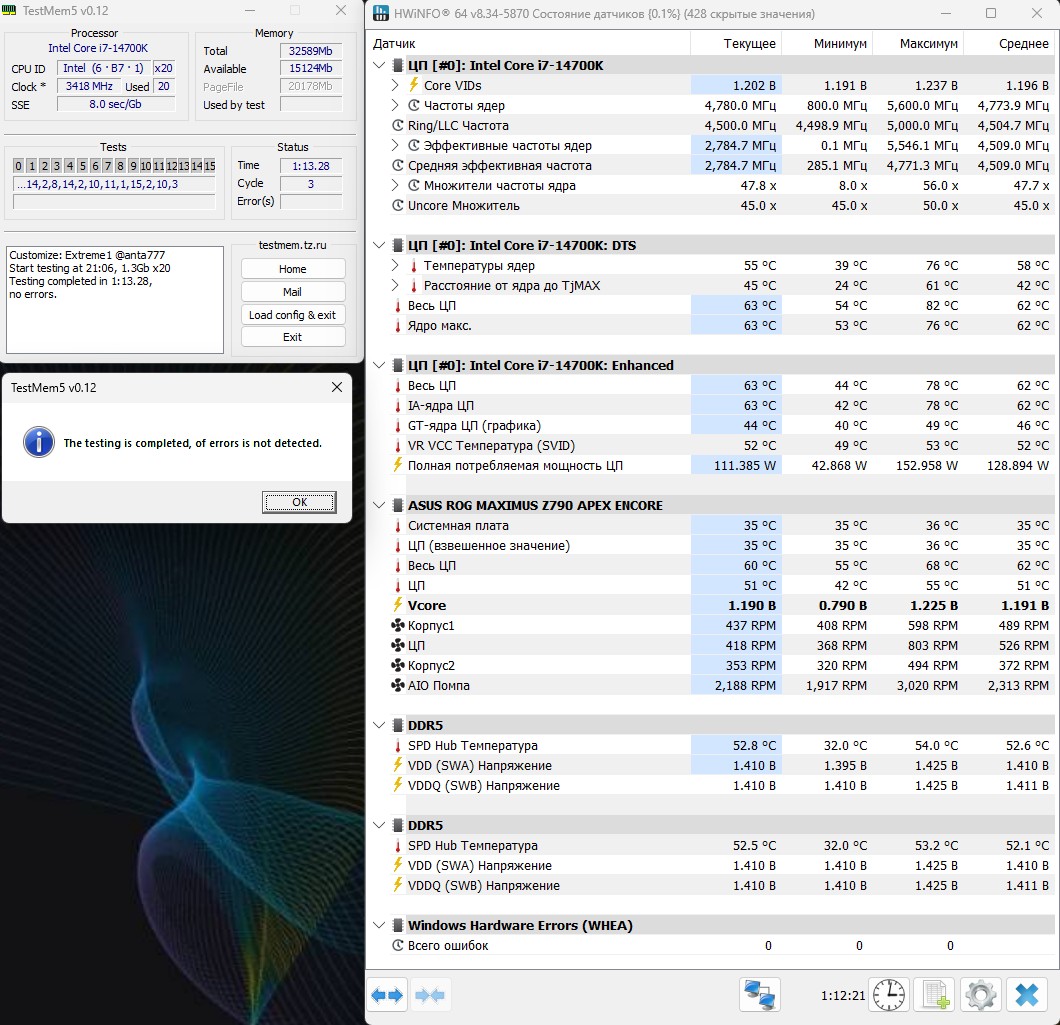
Task: Collapse the ЦП [#0]: Intel Core i7-14700K section
Action: 379,66
